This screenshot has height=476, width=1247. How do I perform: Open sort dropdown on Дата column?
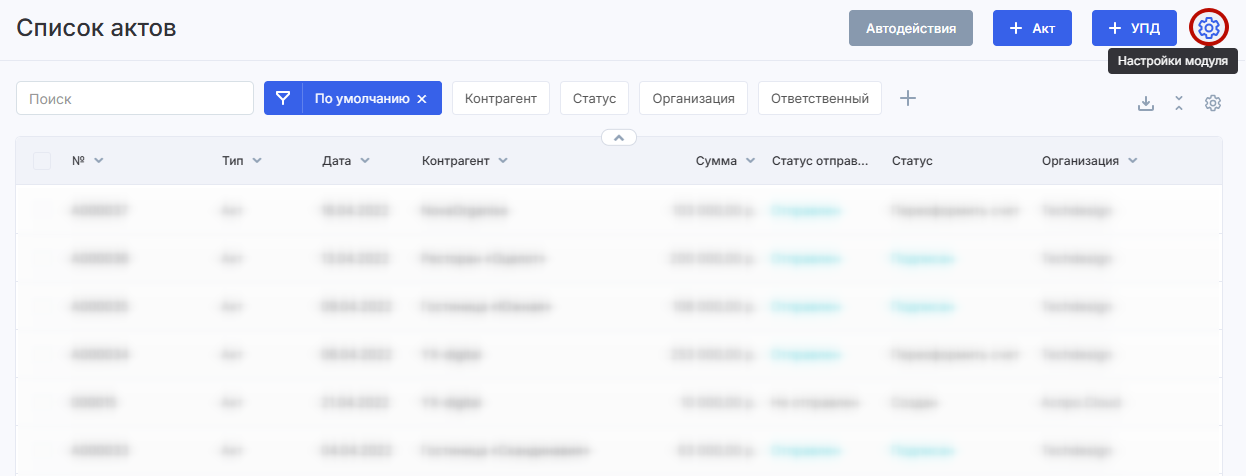coord(365,161)
